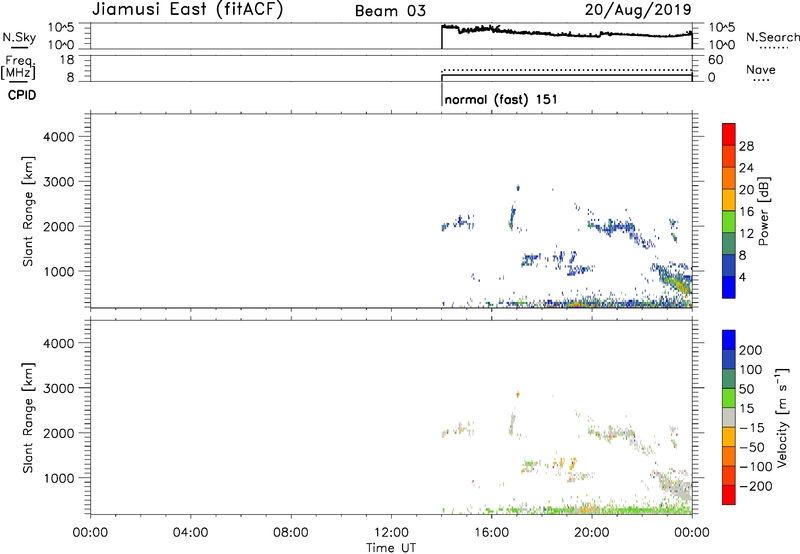The width and height of the screenshot is (800, 554).
Task: Click the 'N.Sky' axis label
Action: click(x=19, y=38)
